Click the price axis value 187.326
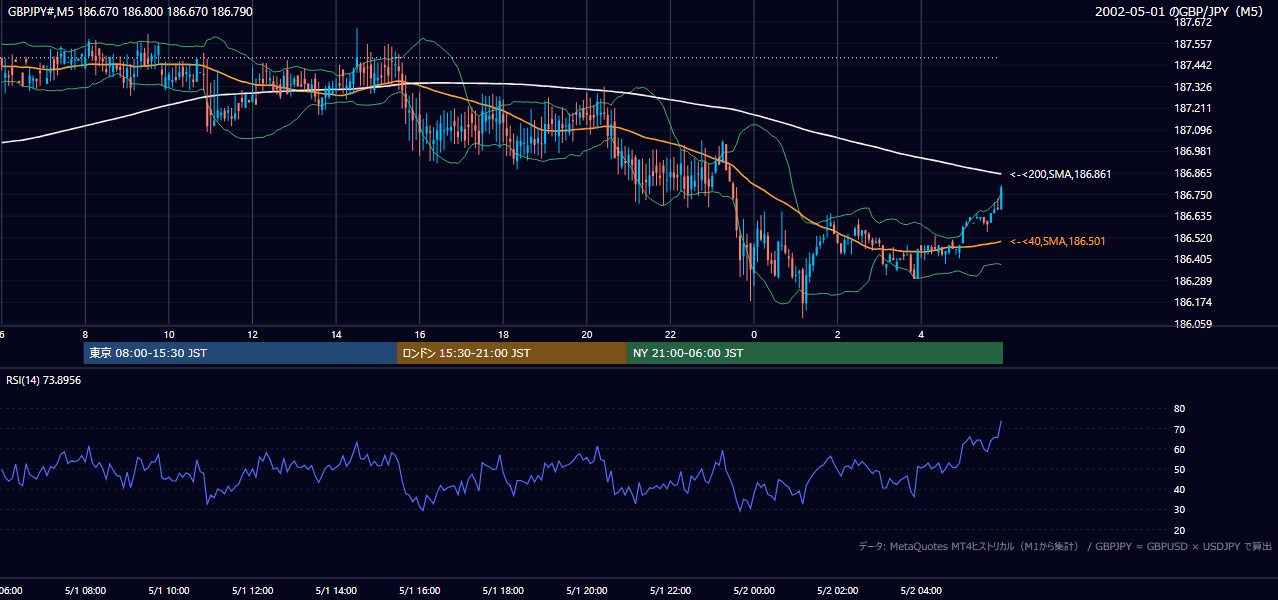1278x600 pixels. pos(1191,87)
